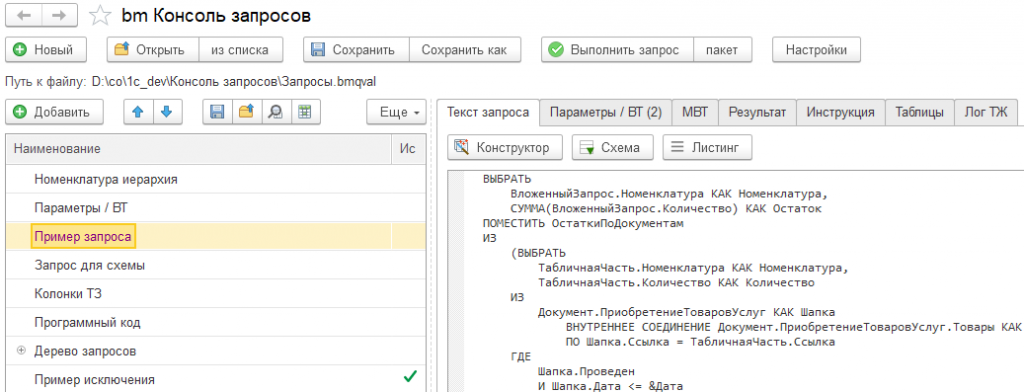Go forward with the right arrow
This screenshot has height=392, width=1024.
click(59, 16)
